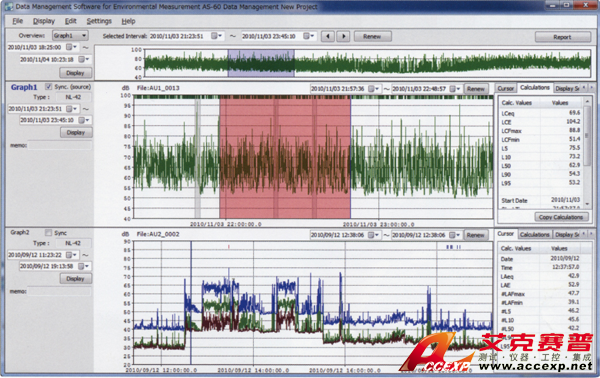Image resolution: width=600 pixels, height=378 pixels.
Task: Click the Report button
Action: [x=562, y=37]
